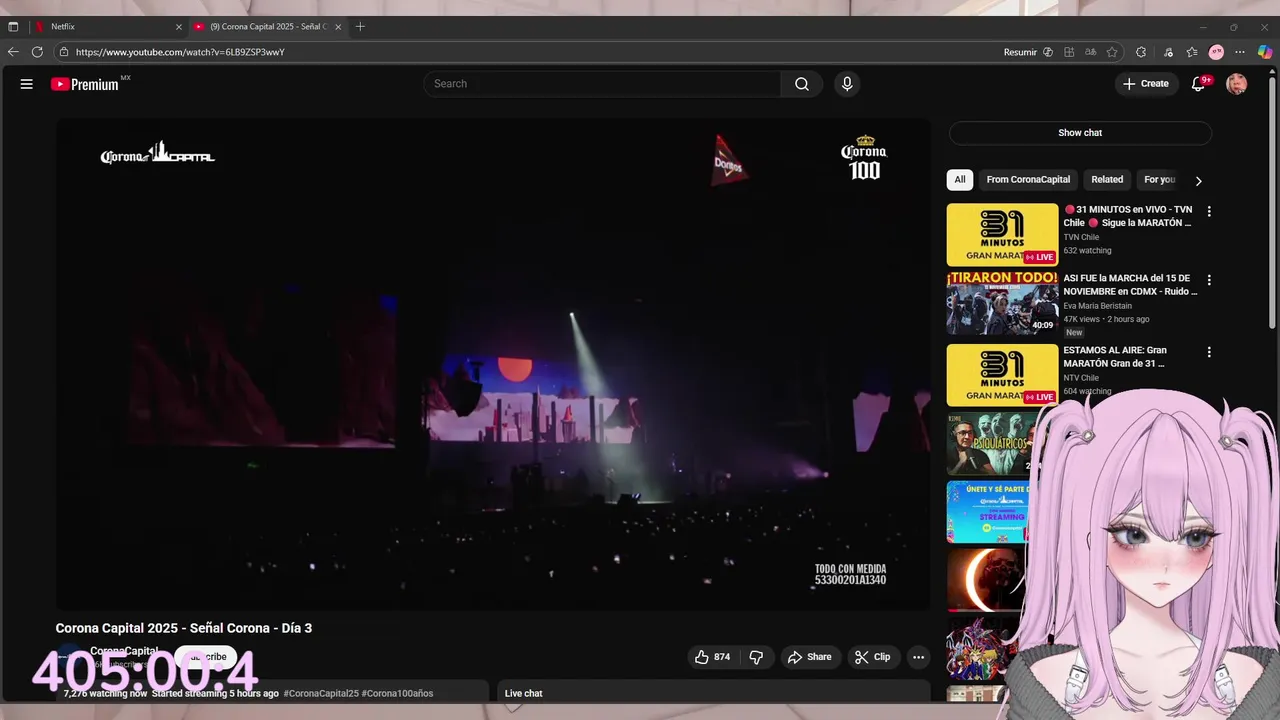
Task: Open the browser extensions puzzle icon
Action: 1141,52
